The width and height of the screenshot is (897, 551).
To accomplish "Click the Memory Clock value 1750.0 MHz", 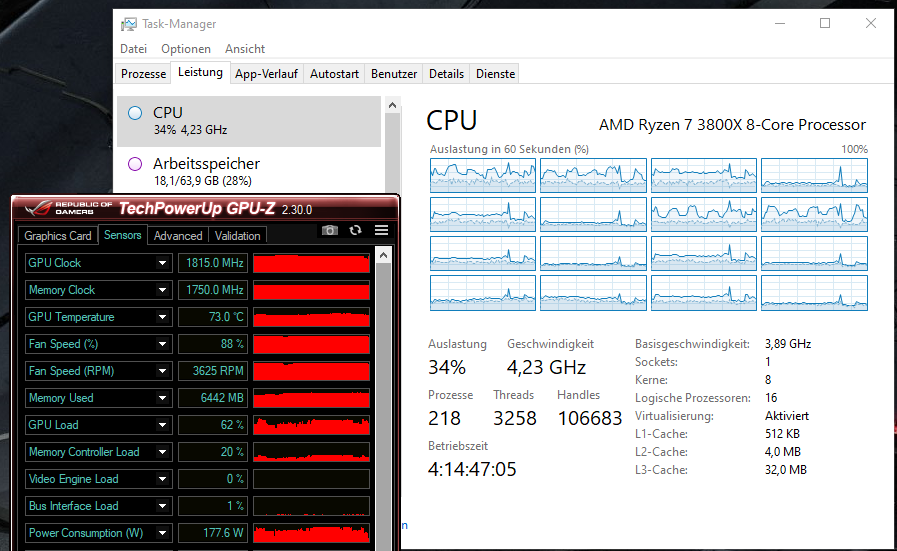I will [x=213, y=290].
